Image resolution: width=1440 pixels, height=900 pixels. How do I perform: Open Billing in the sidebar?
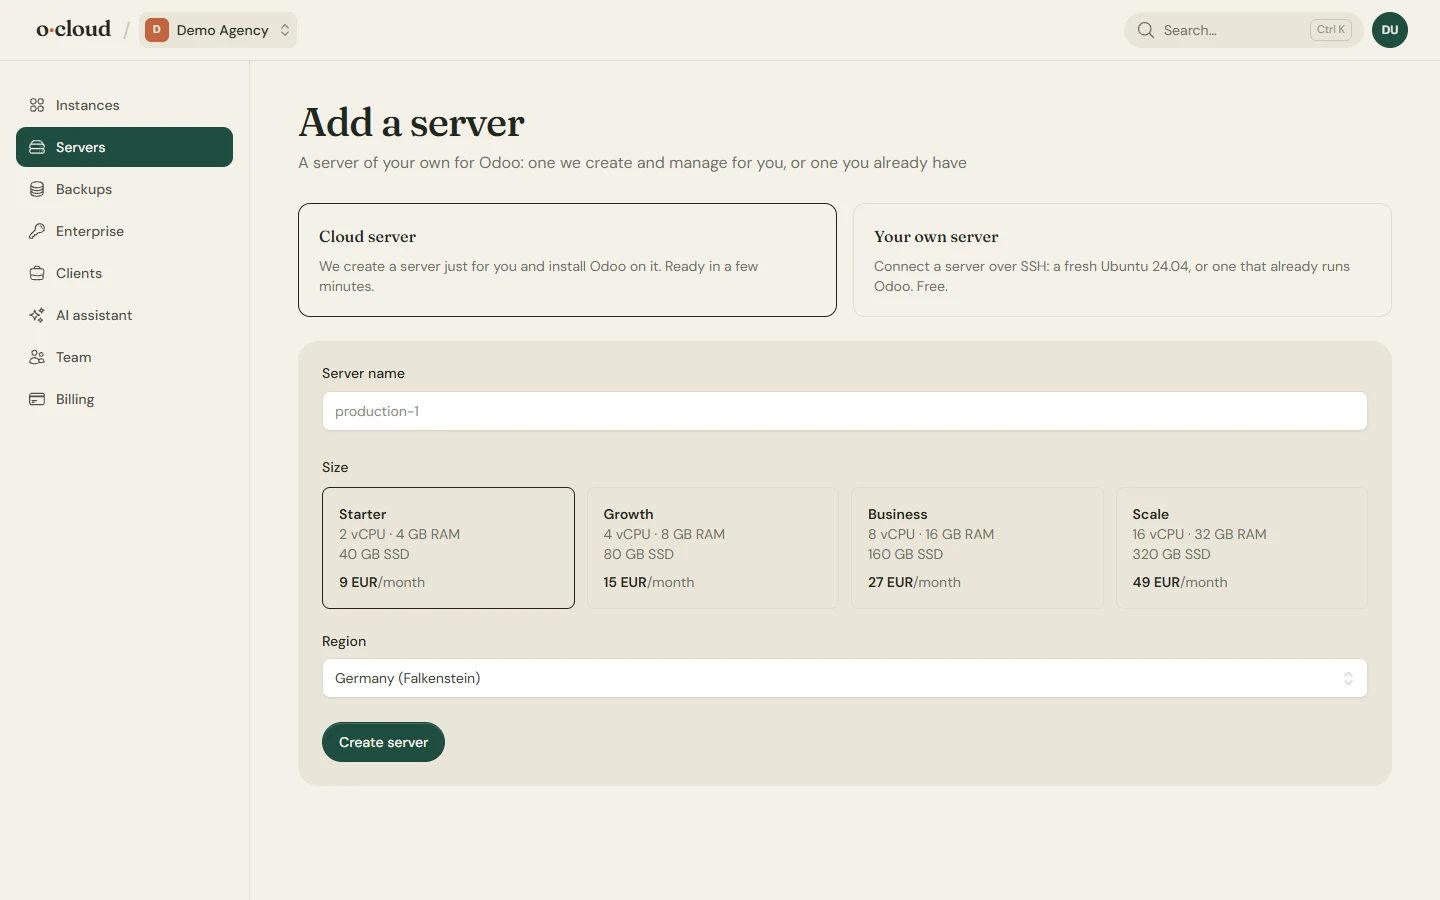pyautogui.click(x=124, y=399)
